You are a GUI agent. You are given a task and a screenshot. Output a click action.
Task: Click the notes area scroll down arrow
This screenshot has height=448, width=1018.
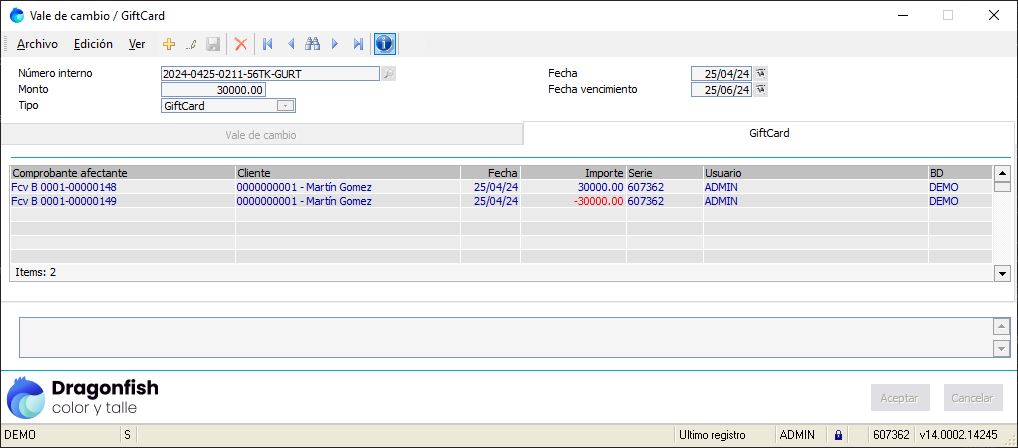click(x=1002, y=349)
